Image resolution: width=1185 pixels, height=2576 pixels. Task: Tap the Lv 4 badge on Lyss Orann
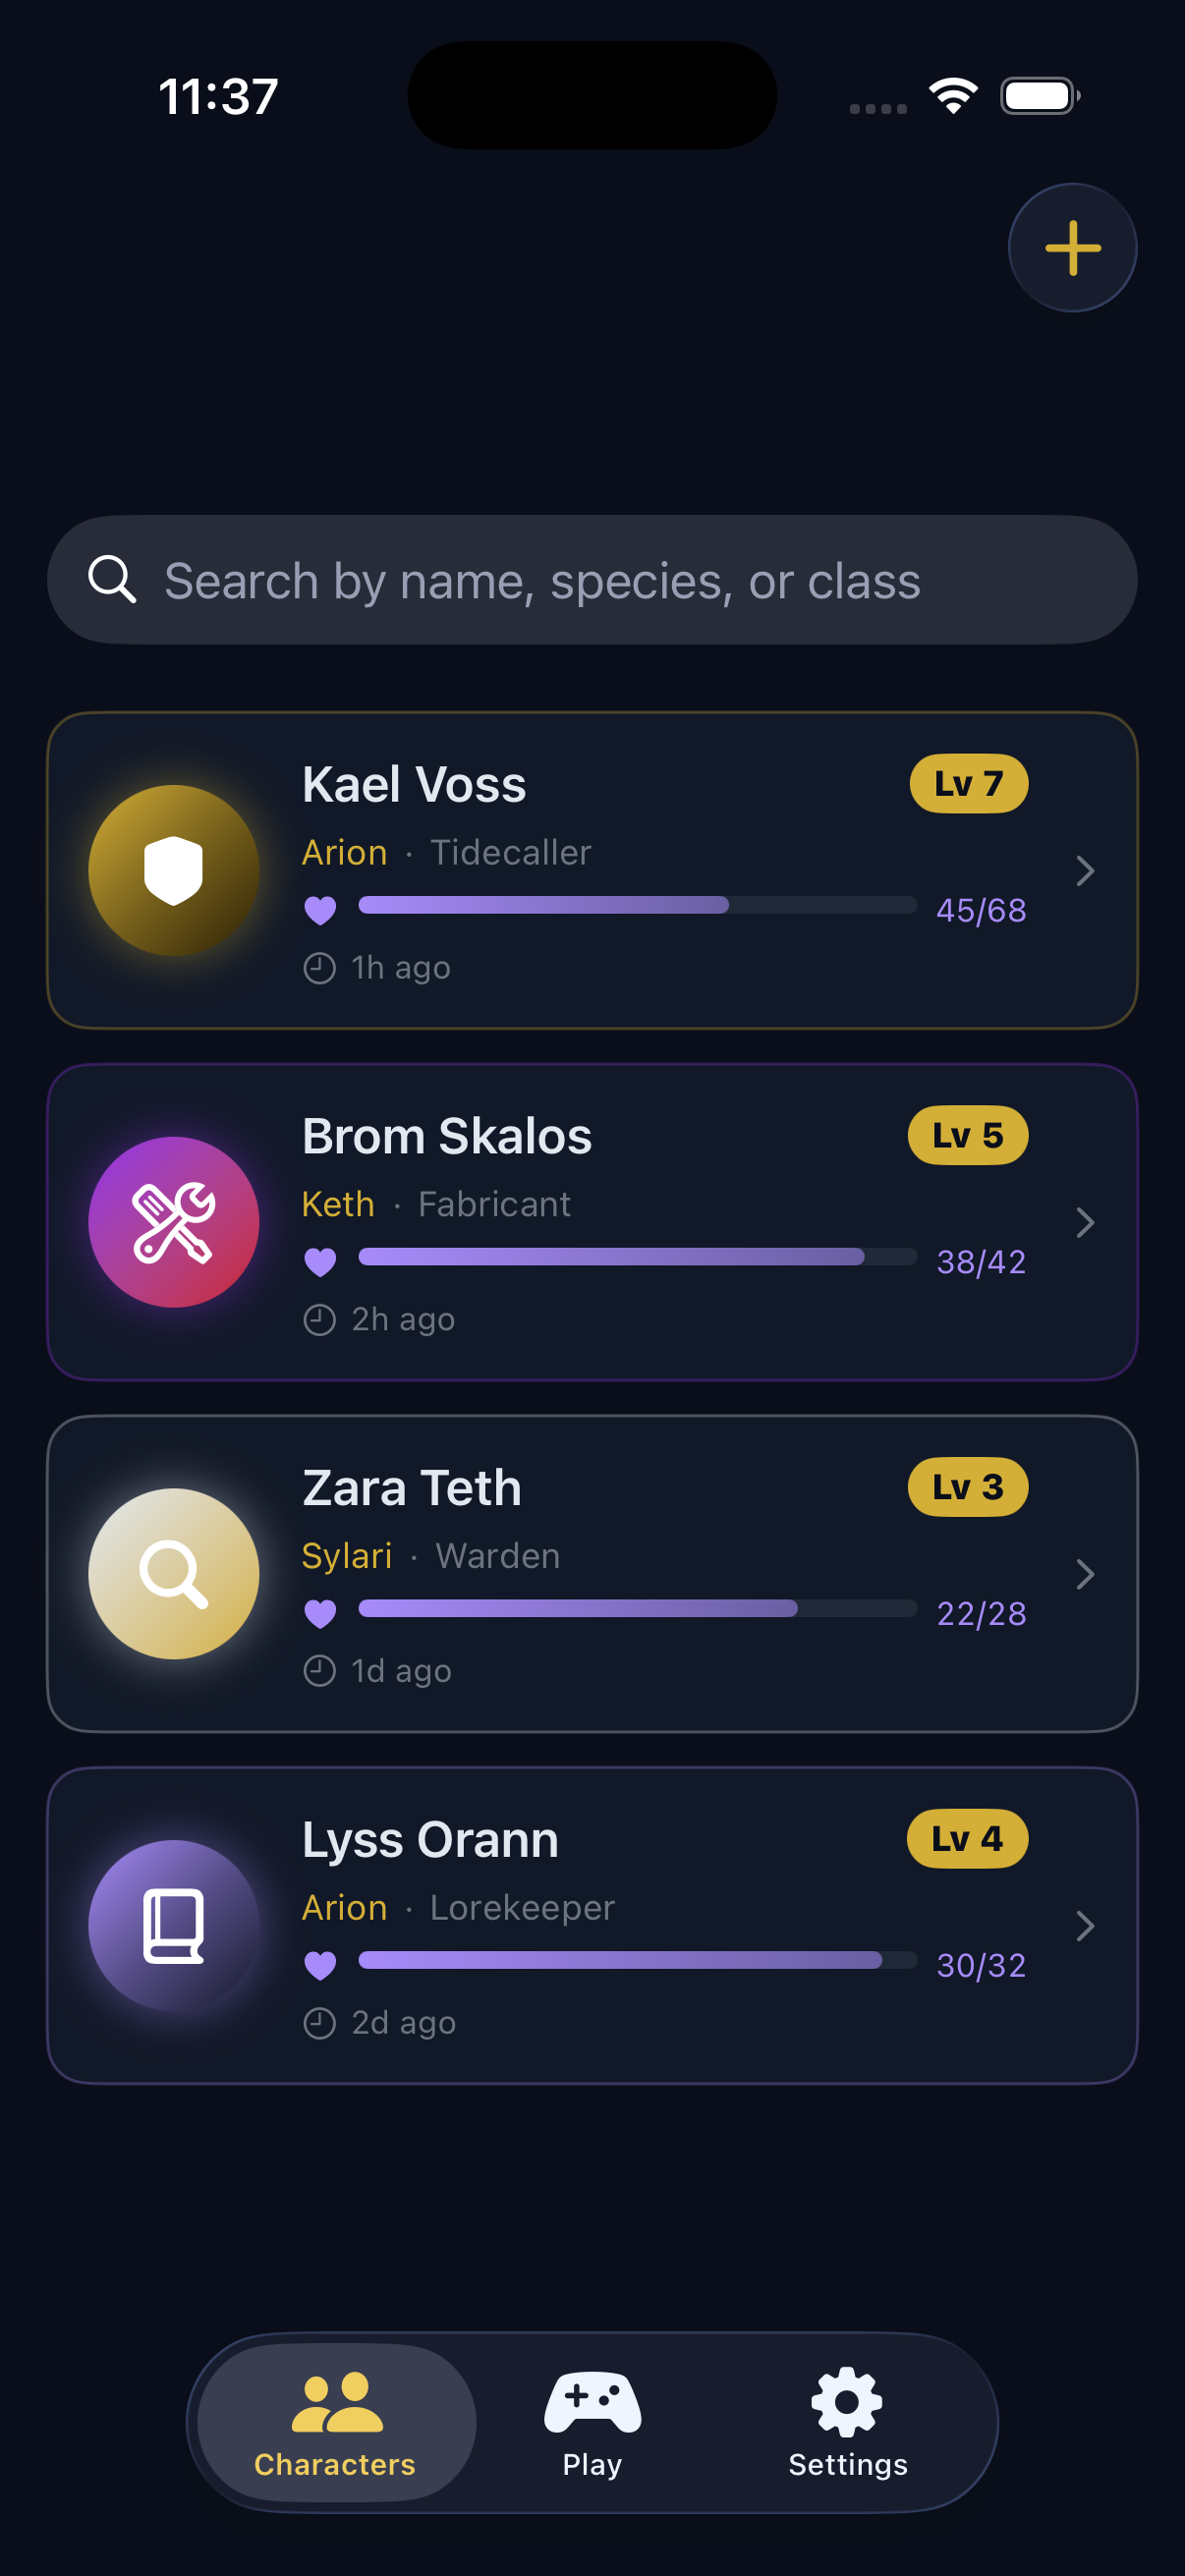tap(967, 1839)
